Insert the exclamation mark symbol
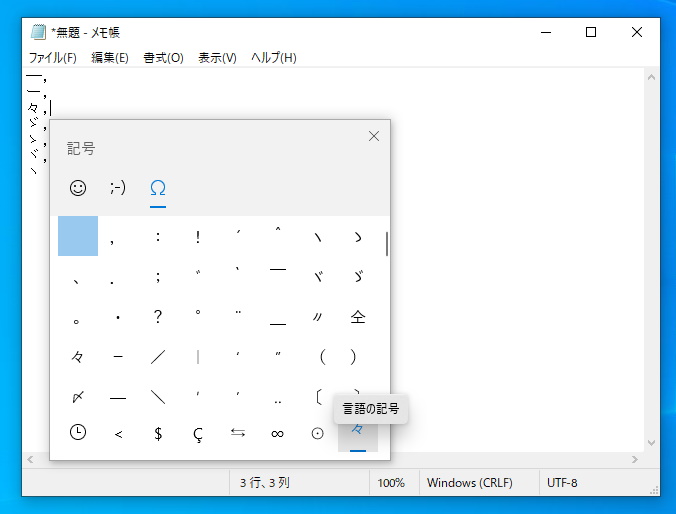 [x=198, y=236]
